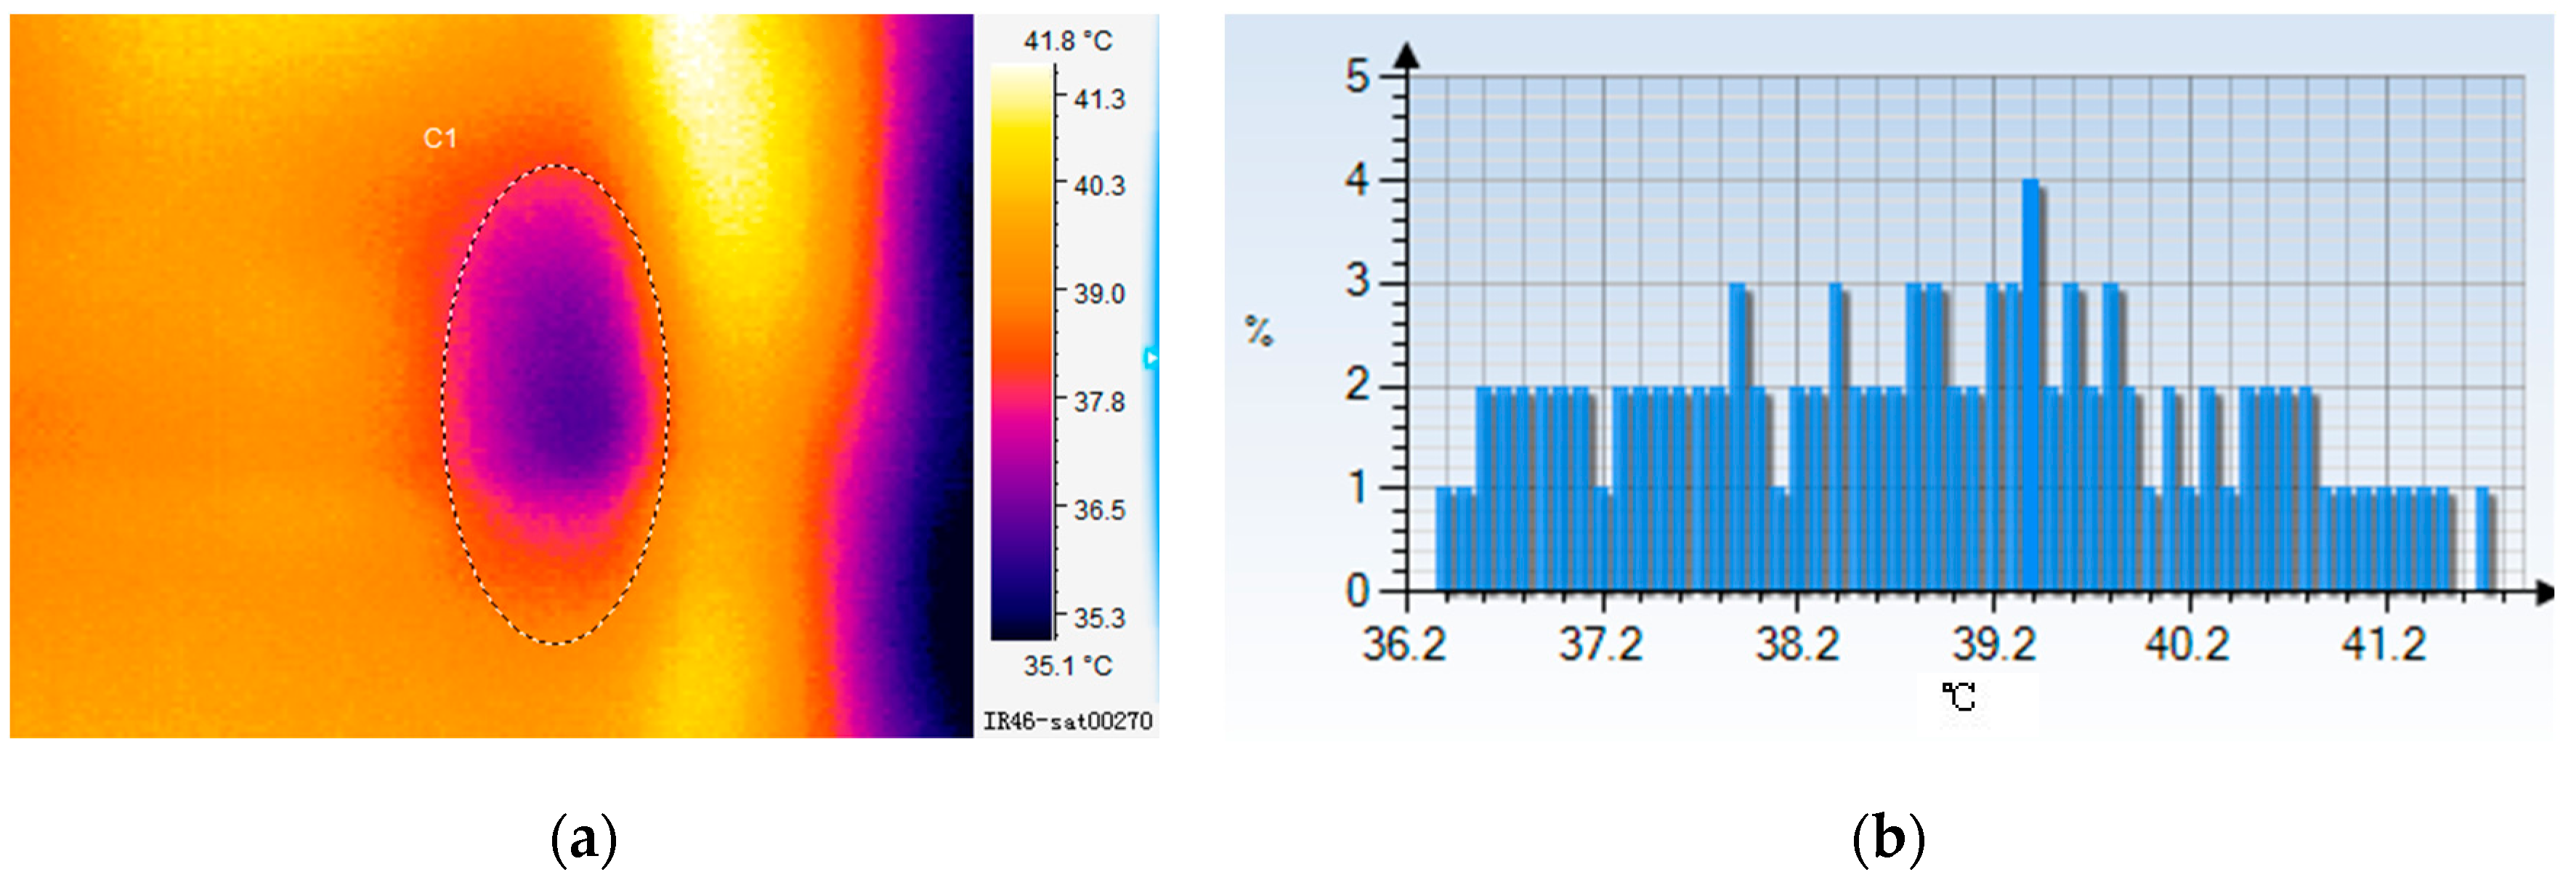2576x880 pixels.
Task: Click the percent symbol on Y-axis
Action: (1259, 330)
